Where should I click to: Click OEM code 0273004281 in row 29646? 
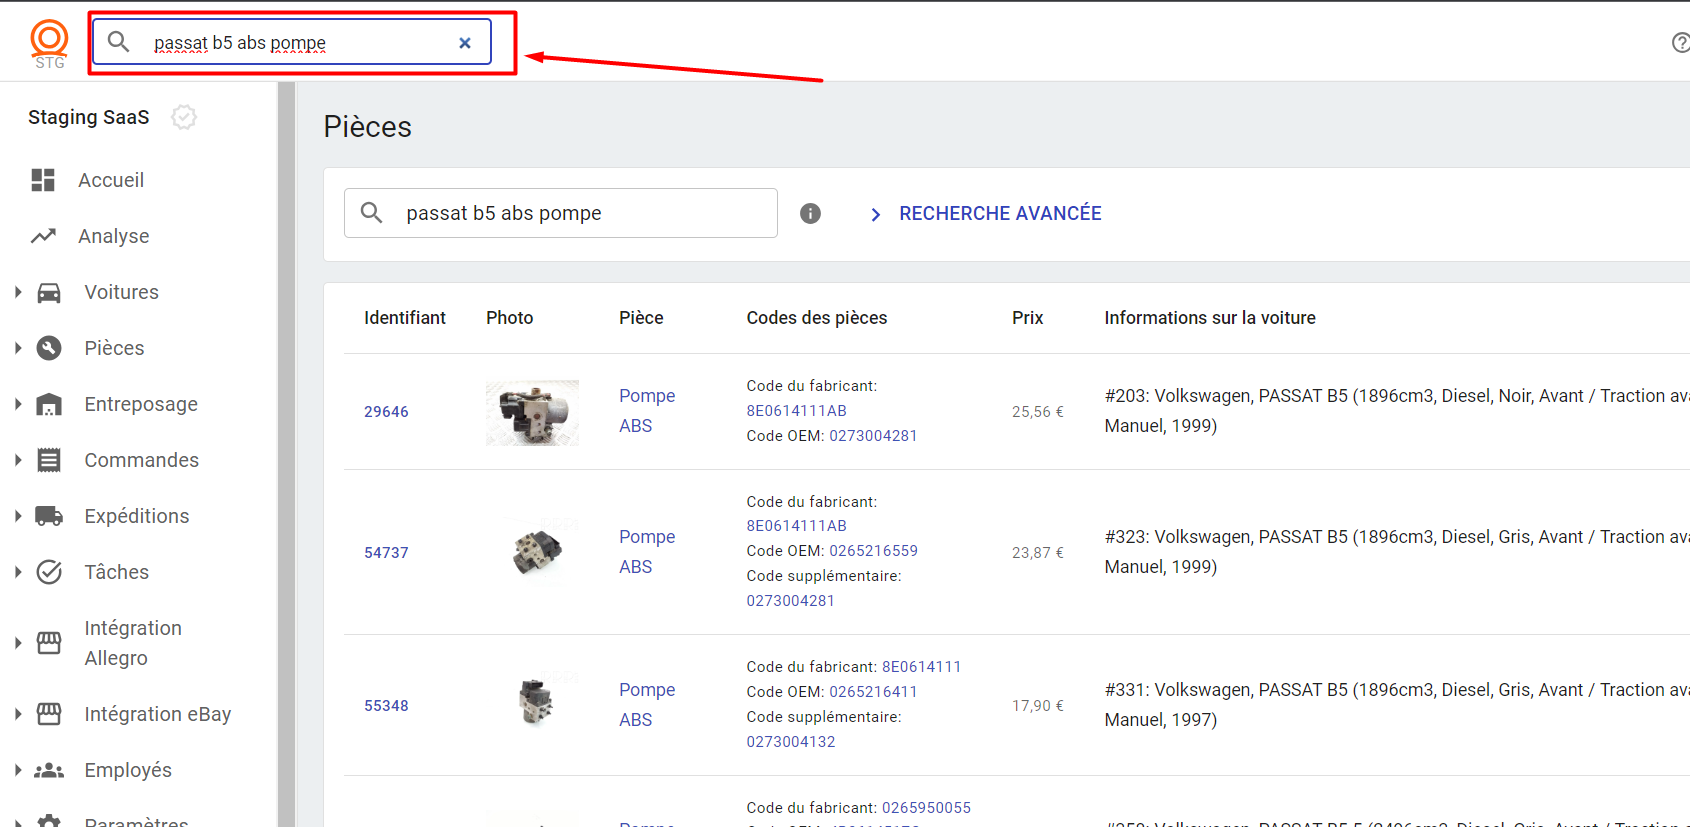pos(873,436)
